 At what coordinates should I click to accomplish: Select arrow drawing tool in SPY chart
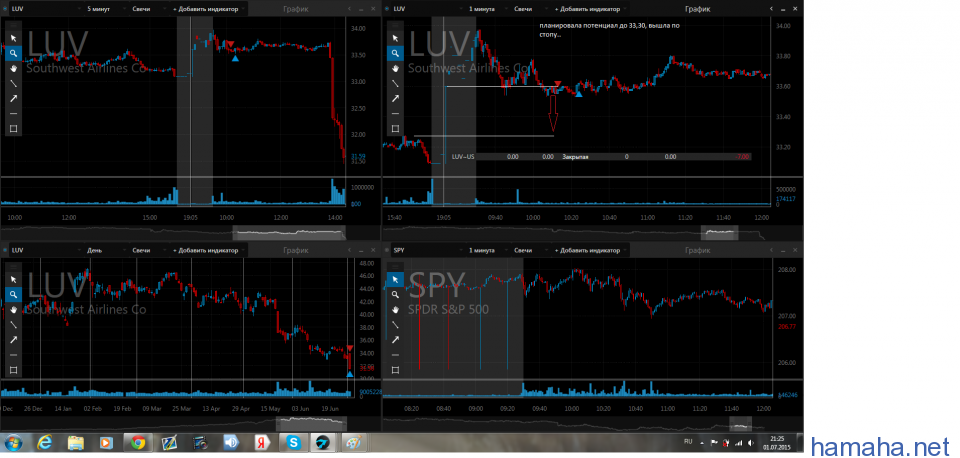click(x=396, y=340)
